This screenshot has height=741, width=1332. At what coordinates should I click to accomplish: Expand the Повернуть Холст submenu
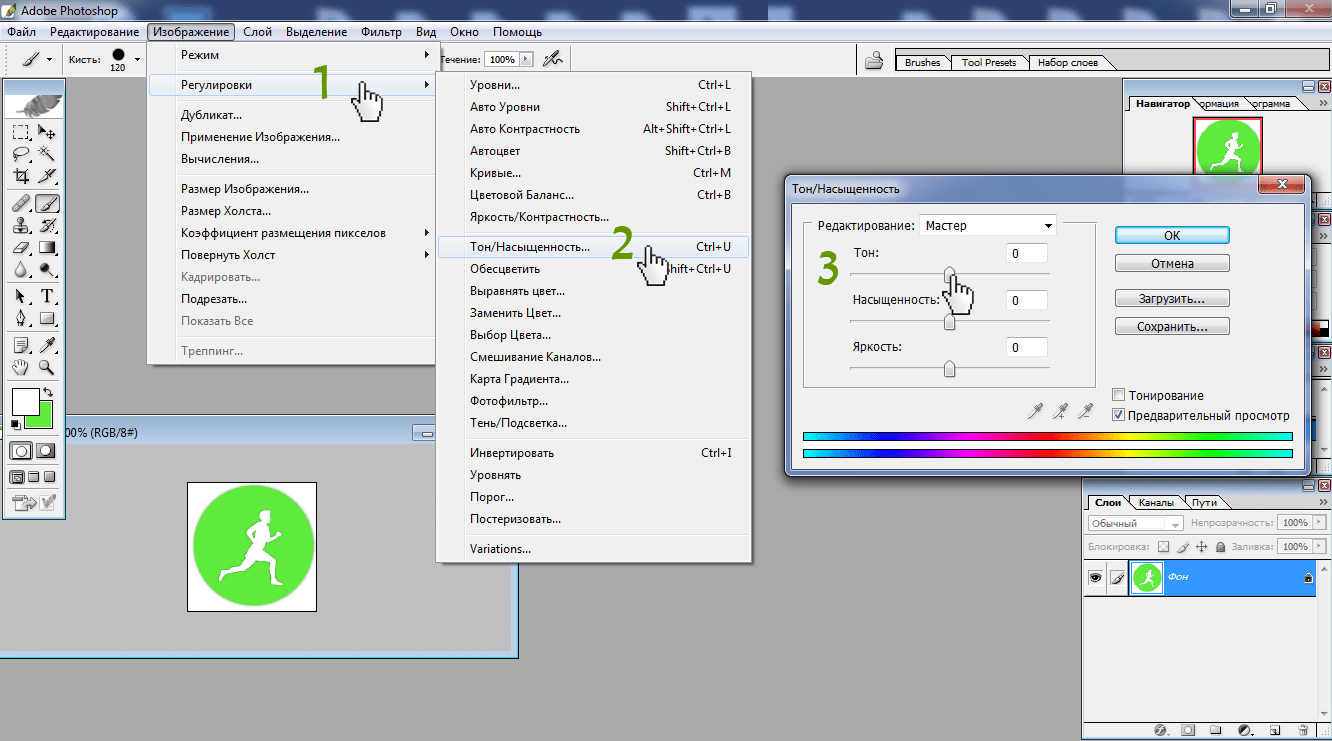click(x=292, y=255)
